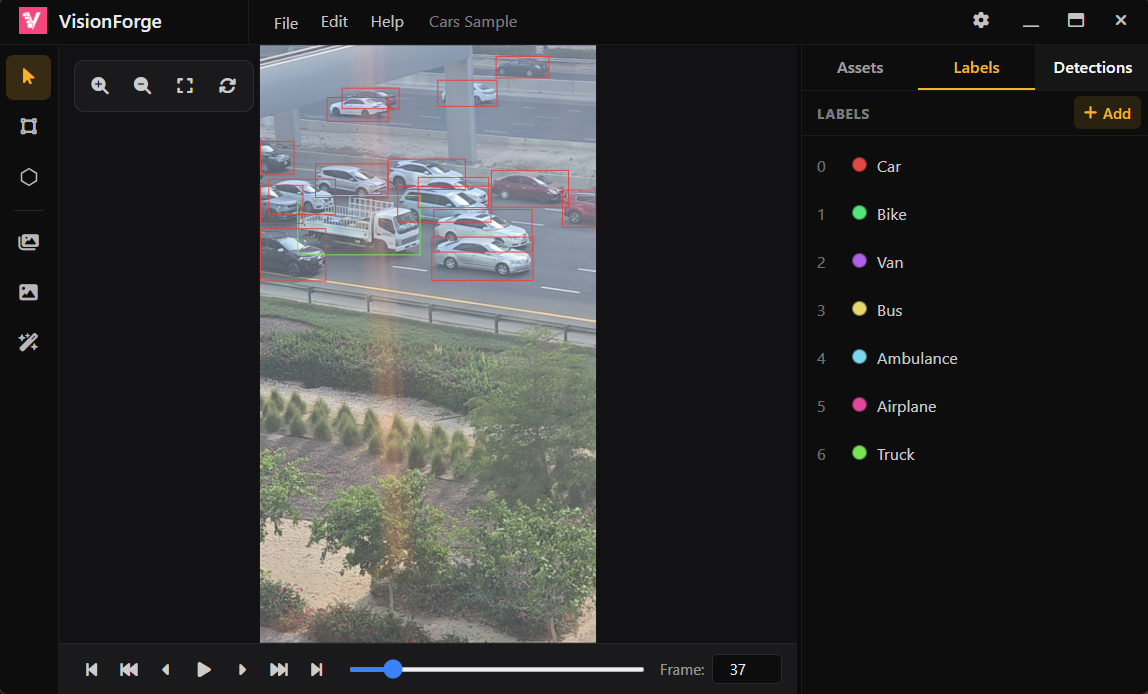
Task: Select the Bike label text
Action: (x=892, y=214)
